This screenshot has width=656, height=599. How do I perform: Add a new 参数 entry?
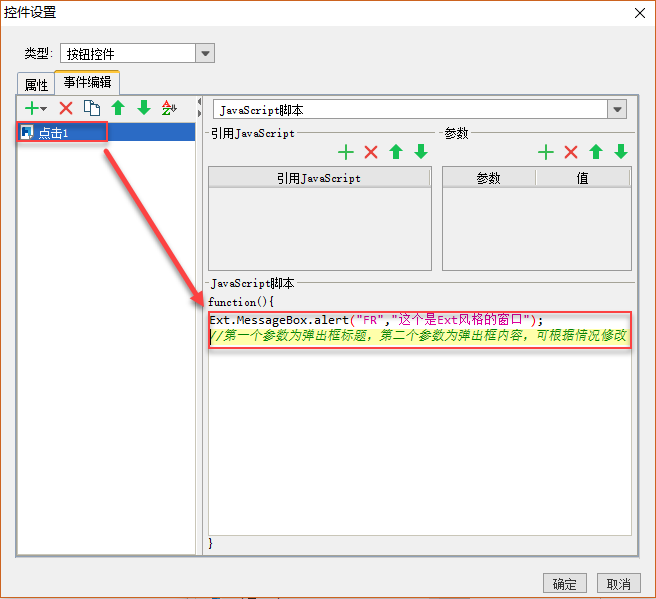(x=546, y=152)
